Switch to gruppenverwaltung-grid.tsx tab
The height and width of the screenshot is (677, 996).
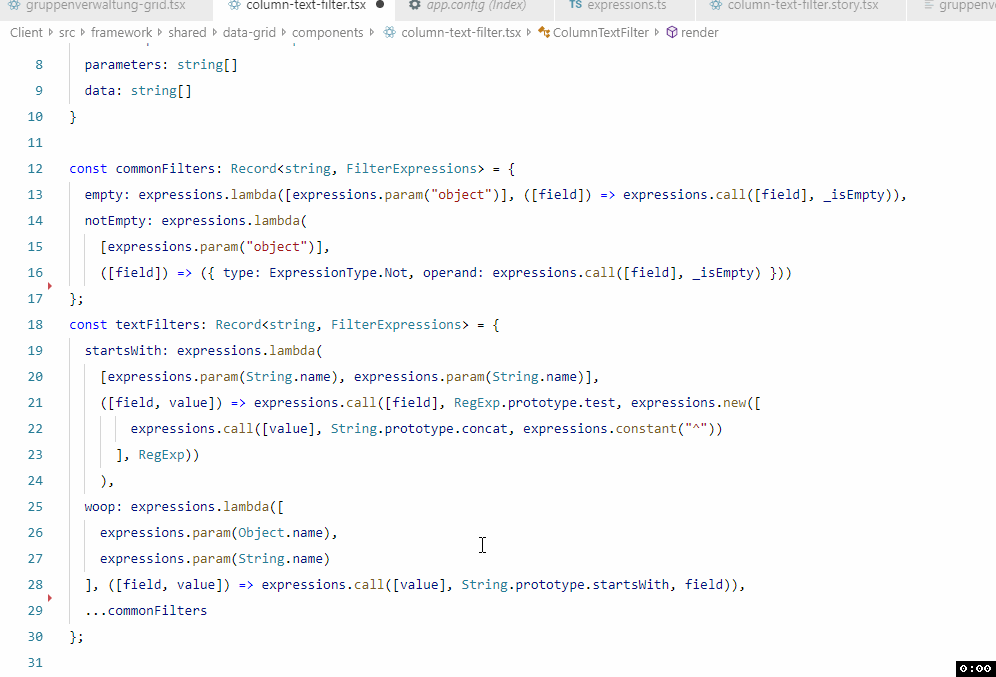[x=105, y=6]
